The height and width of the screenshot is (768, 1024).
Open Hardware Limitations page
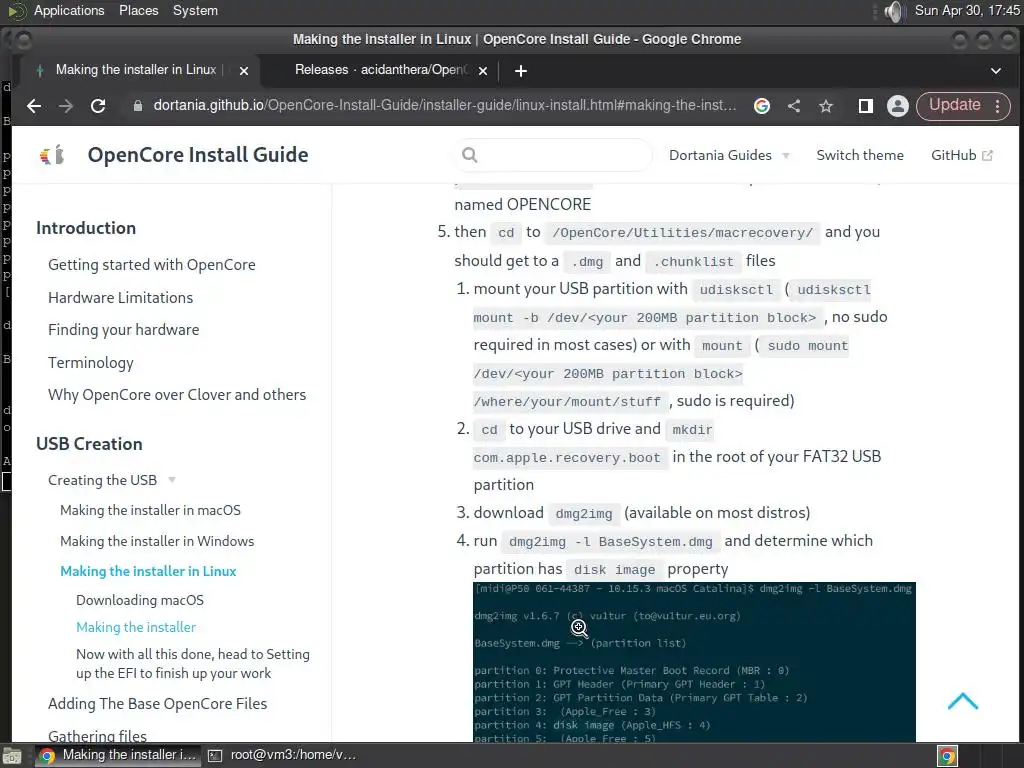click(121, 298)
